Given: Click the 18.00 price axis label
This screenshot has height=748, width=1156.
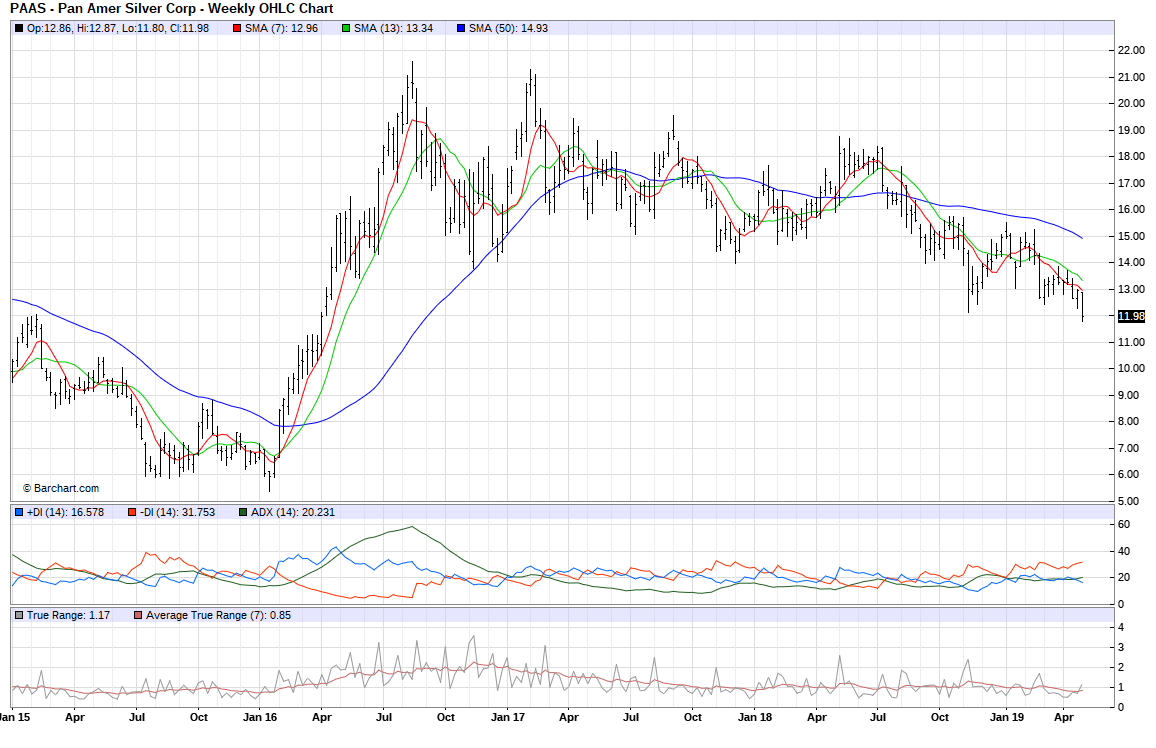Looking at the screenshot, I should (1131, 157).
